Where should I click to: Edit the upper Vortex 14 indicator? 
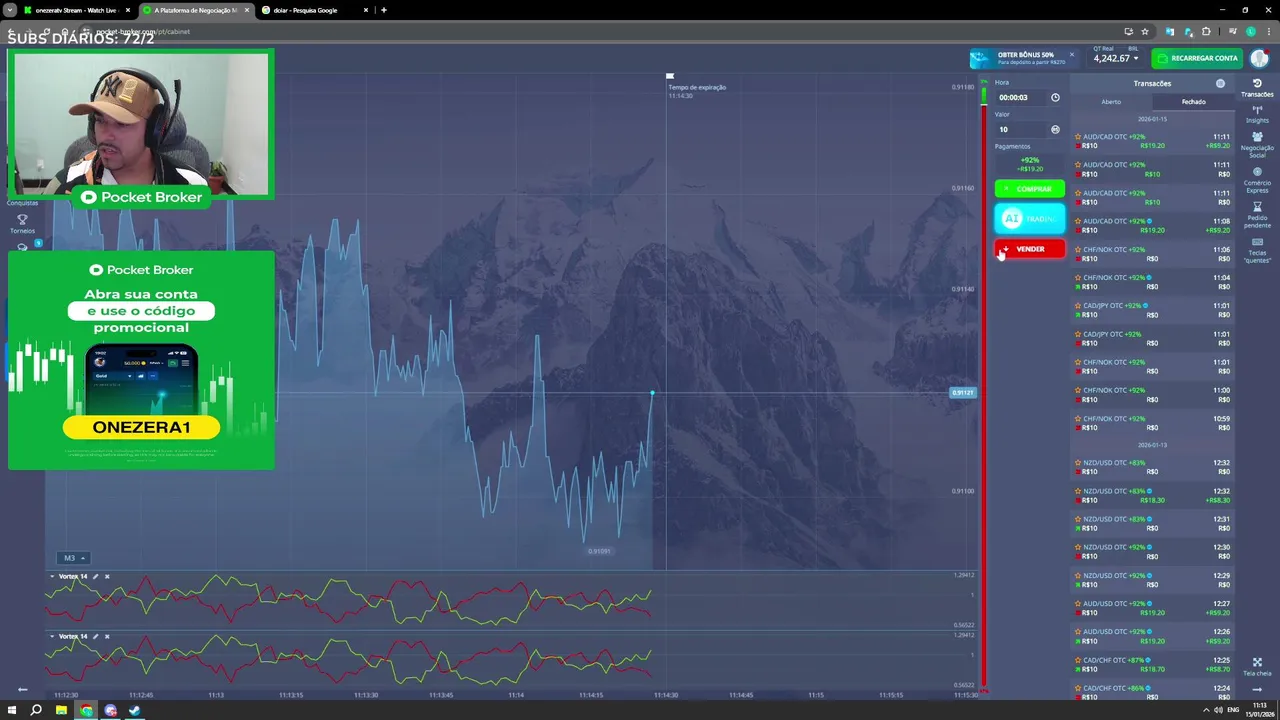click(x=95, y=576)
